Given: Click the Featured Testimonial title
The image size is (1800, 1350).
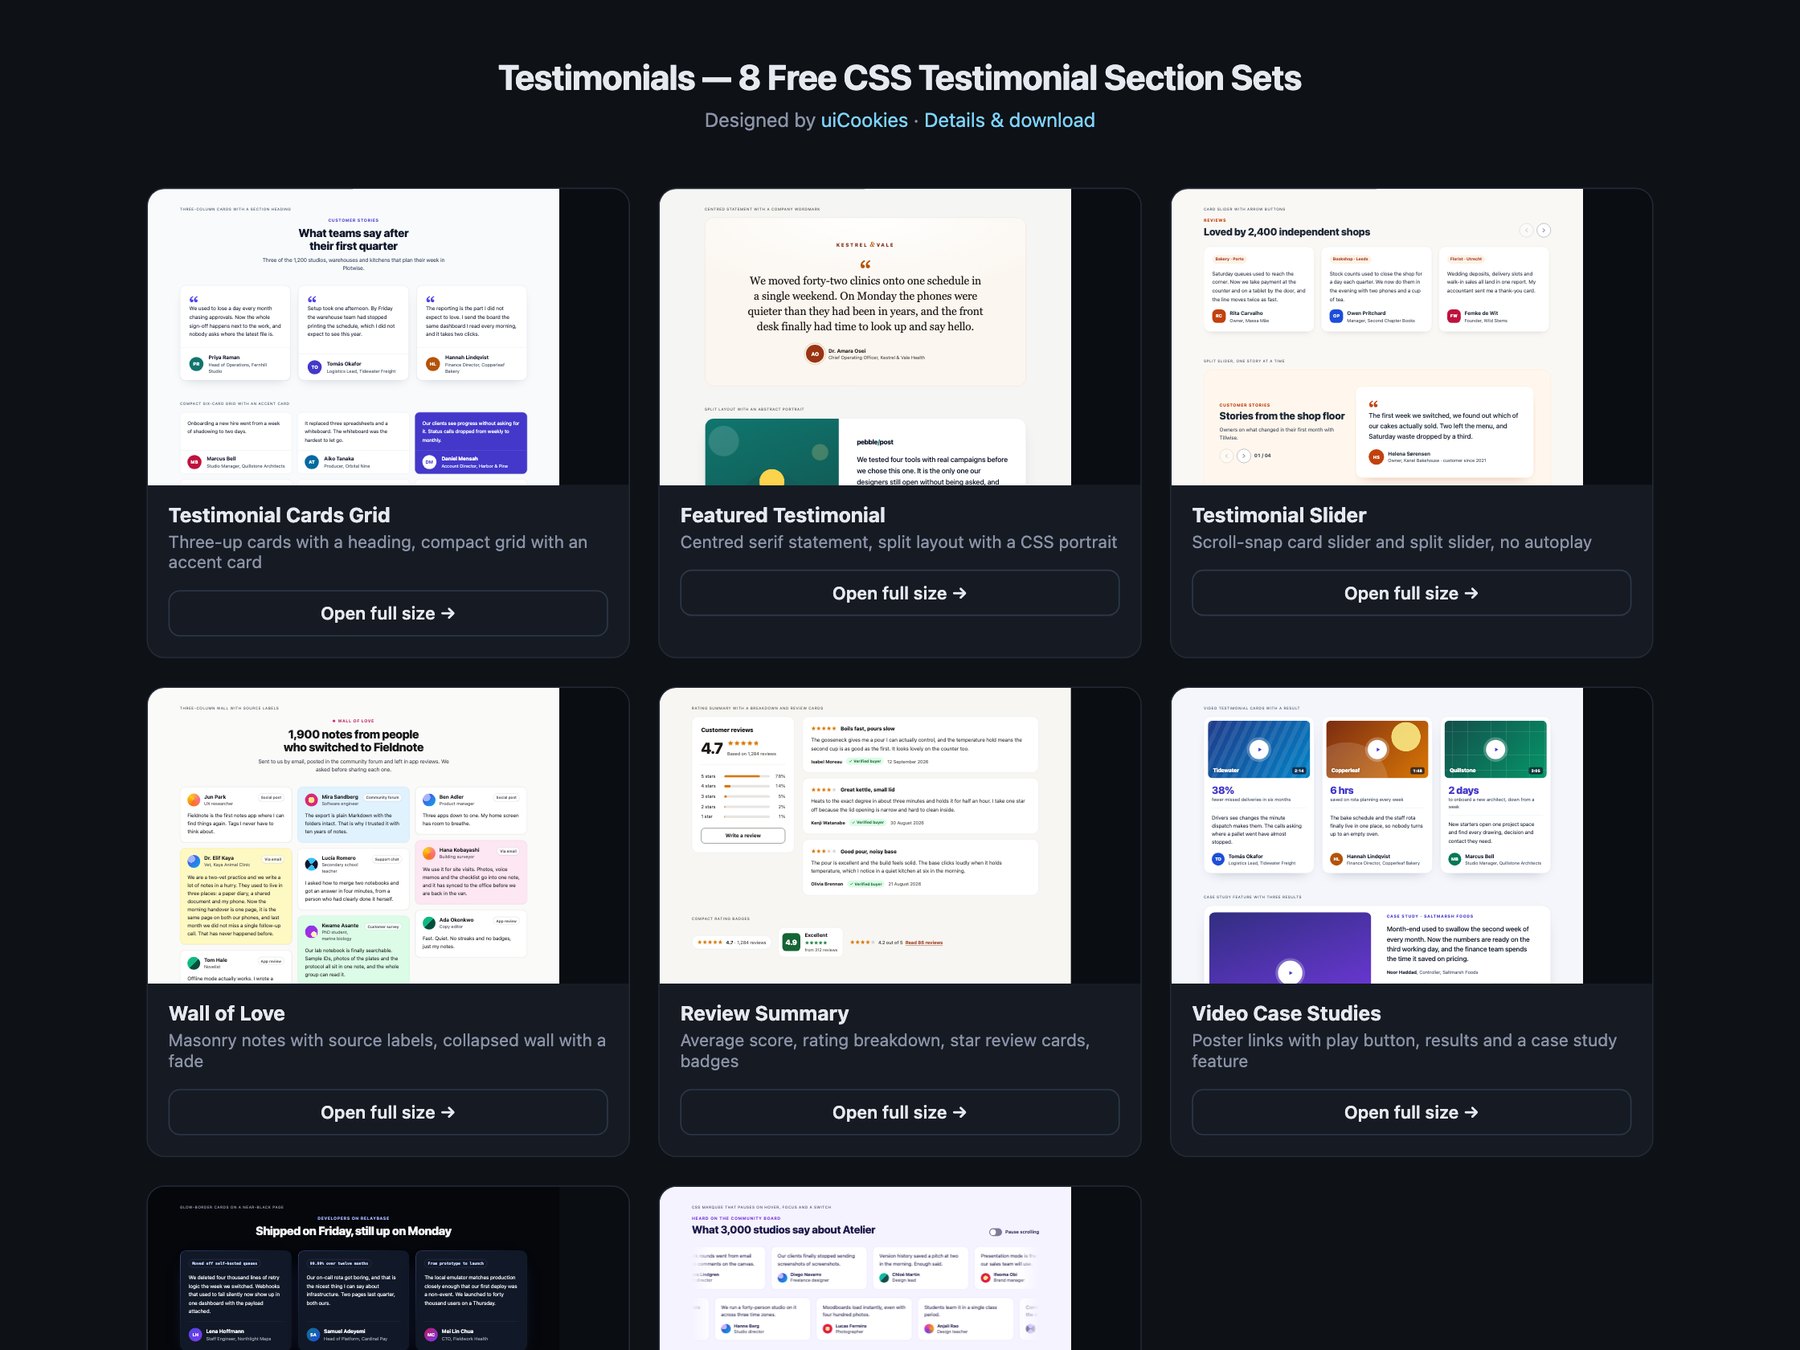Looking at the screenshot, I should pyautogui.click(x=782, y=515).
